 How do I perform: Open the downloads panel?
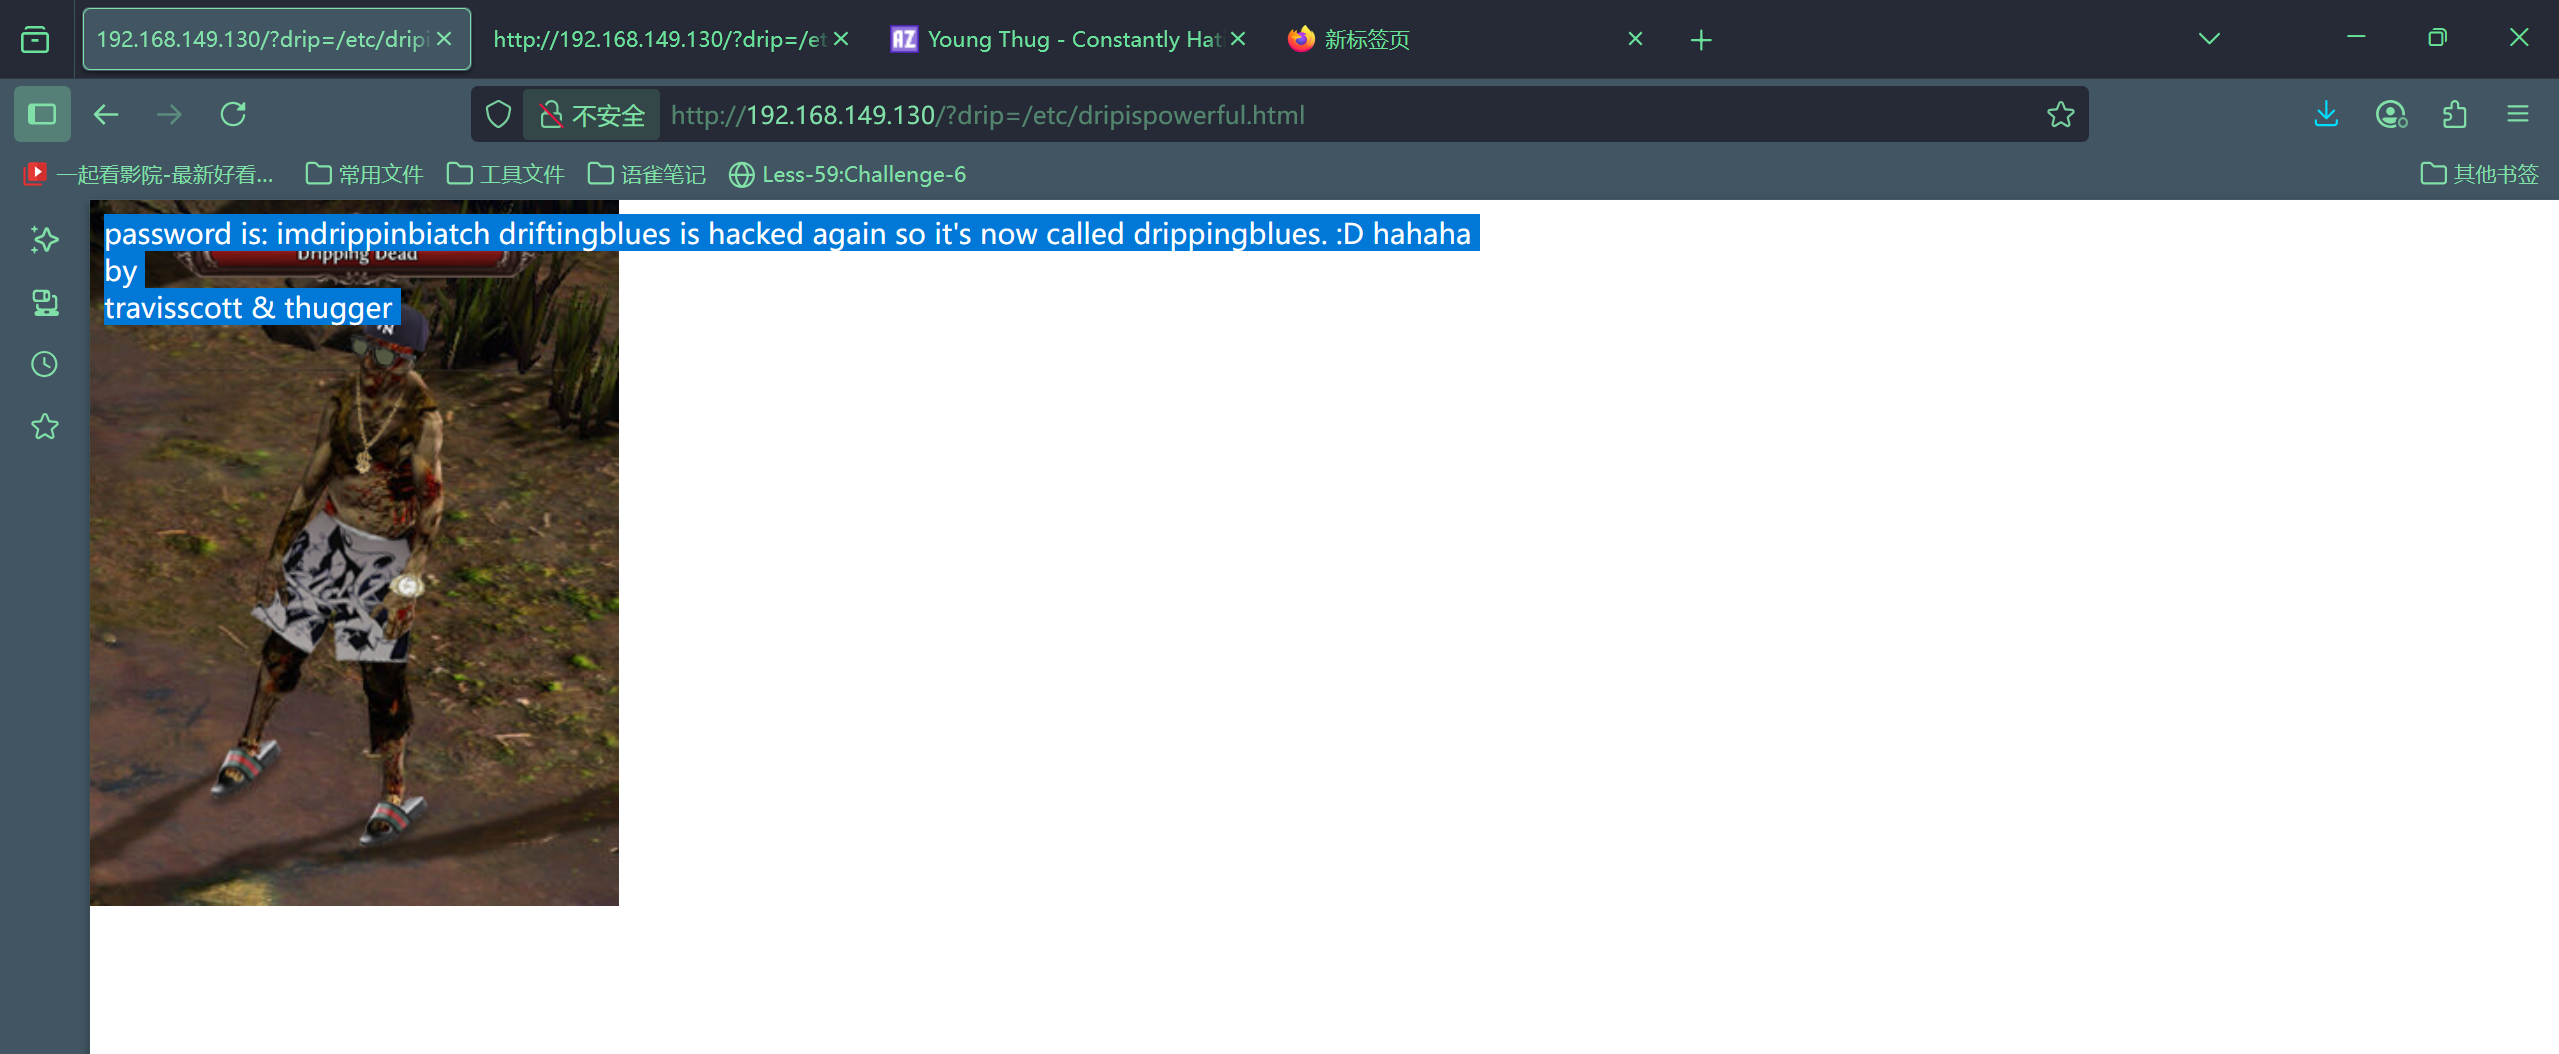click(x=2326, y=114)
